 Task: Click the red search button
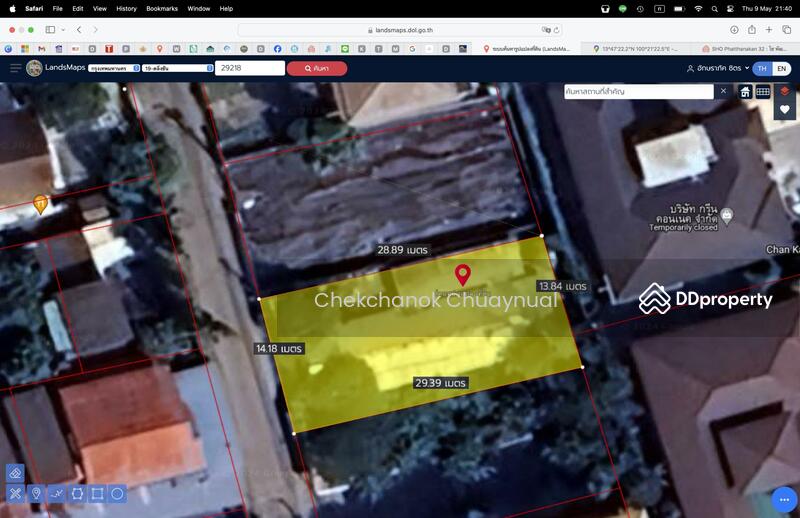coord(317,68)
